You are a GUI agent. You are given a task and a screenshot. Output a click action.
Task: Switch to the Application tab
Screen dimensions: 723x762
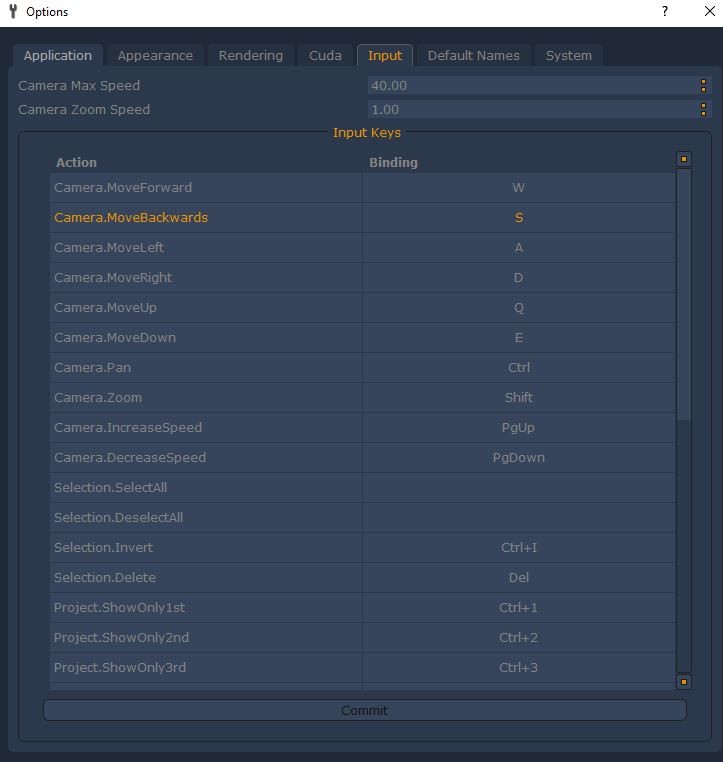coord(58,56)
